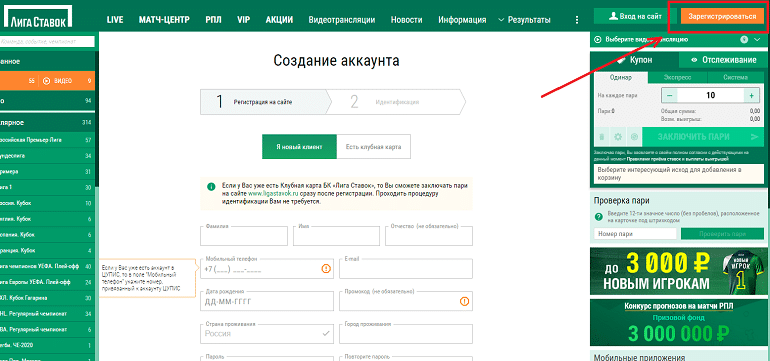Open the LIVE section
This screenshot has width=770, height=361.
click(115, 20)
